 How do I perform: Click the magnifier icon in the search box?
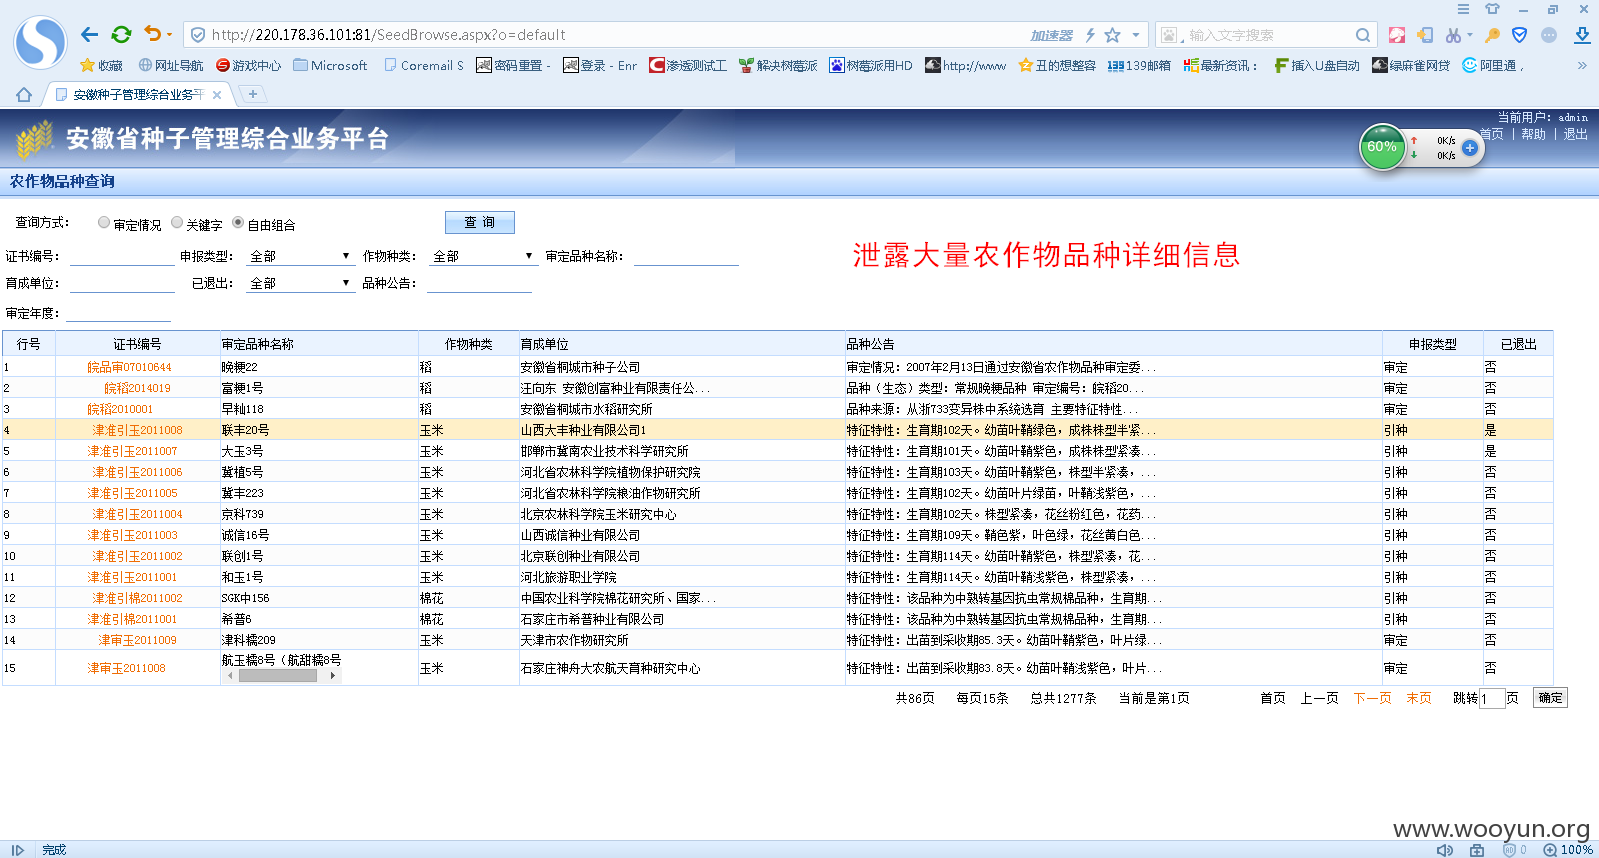coord(1363,35)
